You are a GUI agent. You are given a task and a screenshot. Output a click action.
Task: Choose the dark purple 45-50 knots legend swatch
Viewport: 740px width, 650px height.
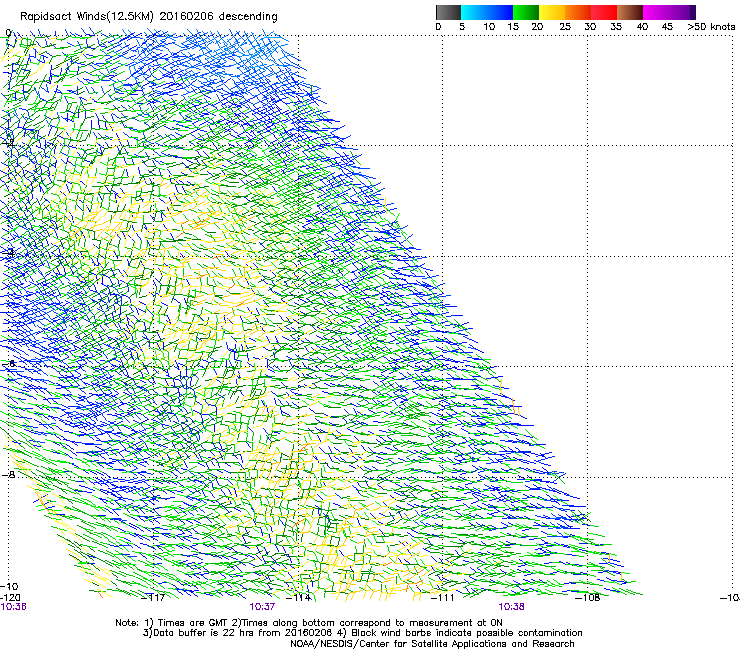[x=682, y=12]
